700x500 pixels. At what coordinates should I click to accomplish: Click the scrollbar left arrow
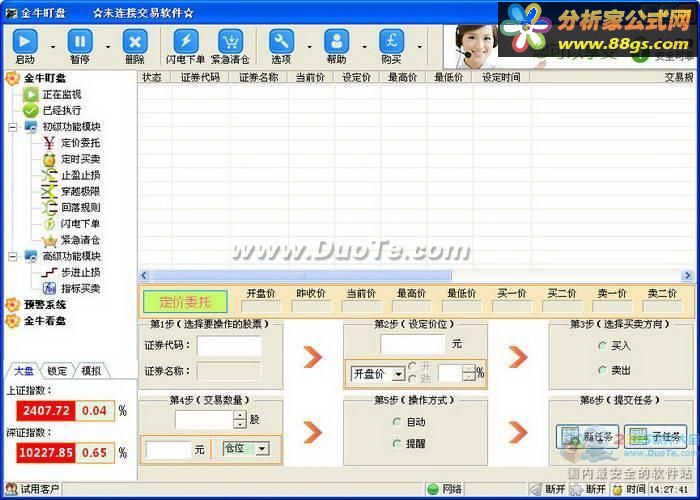click(x=144, y=275)
